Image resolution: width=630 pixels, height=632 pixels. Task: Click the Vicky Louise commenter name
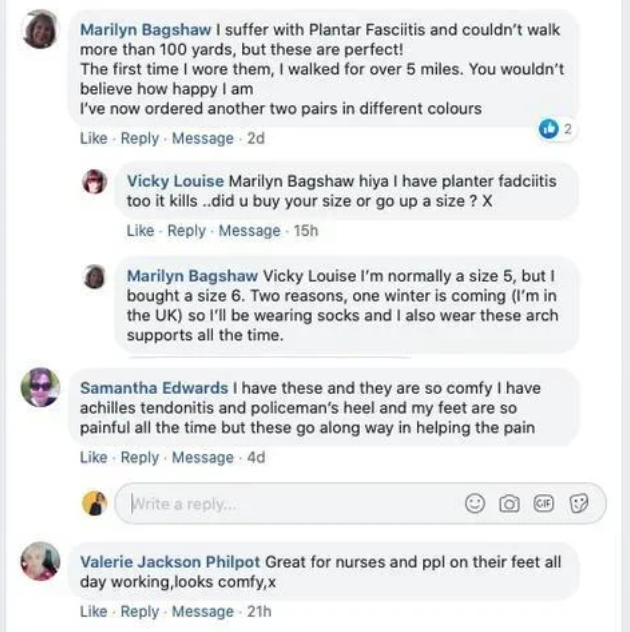pyautogui.click(x=175, y=182)
